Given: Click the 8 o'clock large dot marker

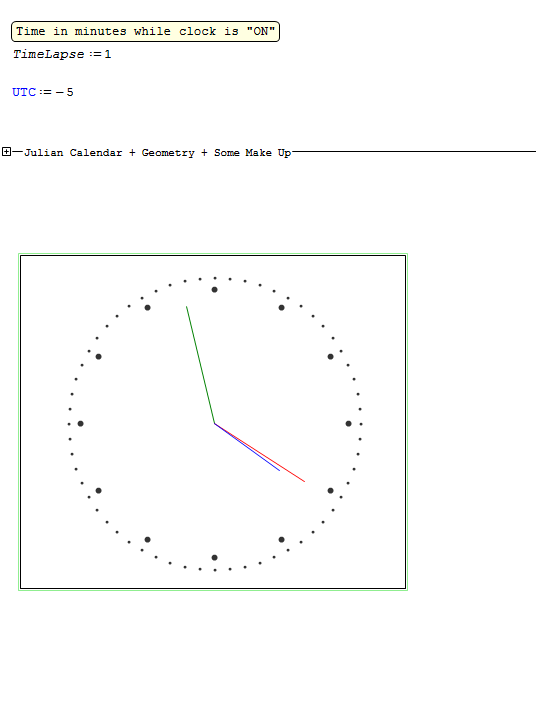Looking at the screenshot, I should 99,490.
